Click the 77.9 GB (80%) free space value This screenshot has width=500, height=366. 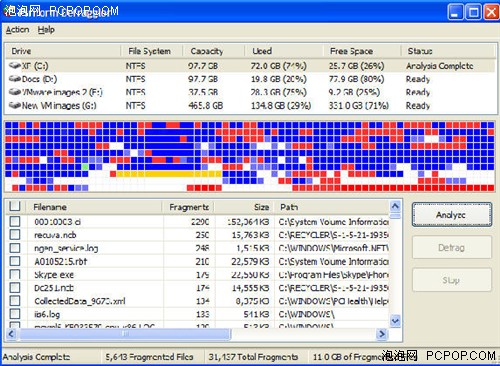click(x=356, y=79)
